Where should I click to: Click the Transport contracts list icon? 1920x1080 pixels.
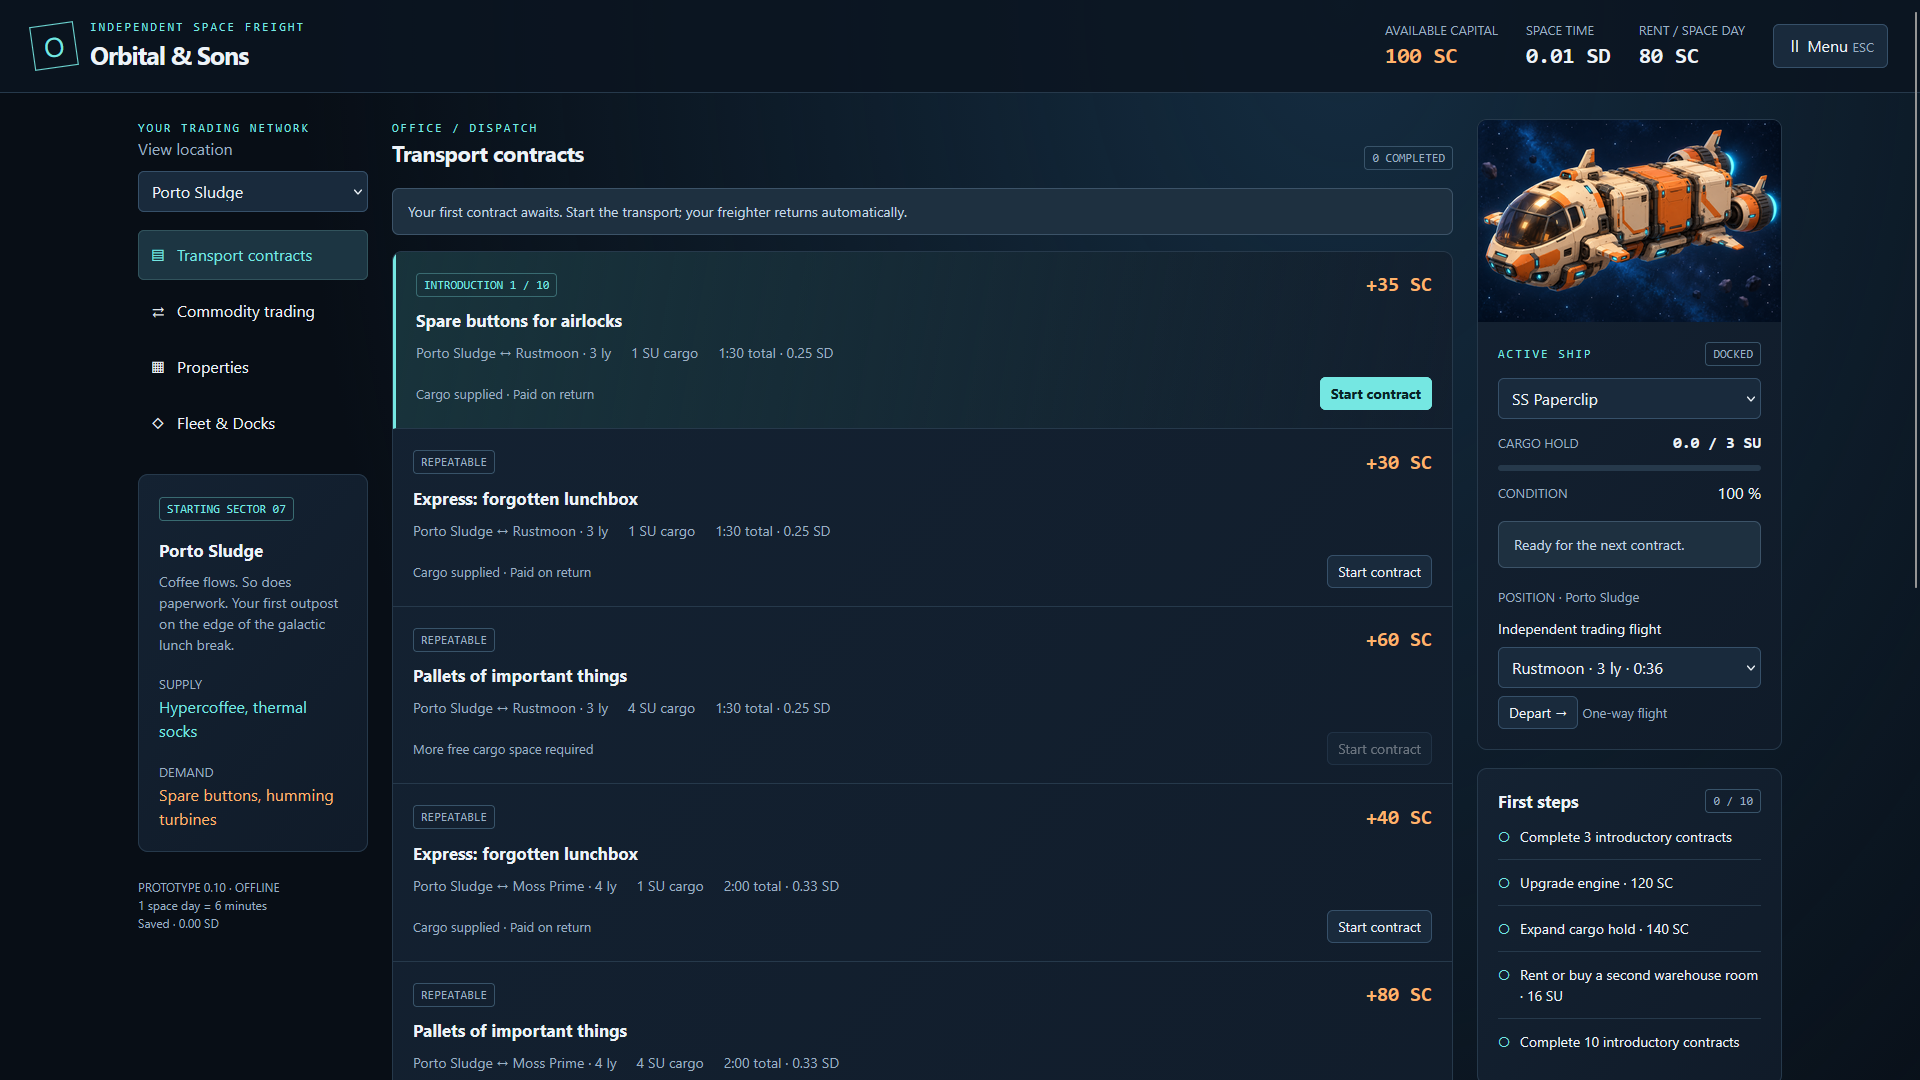point(158,256)
